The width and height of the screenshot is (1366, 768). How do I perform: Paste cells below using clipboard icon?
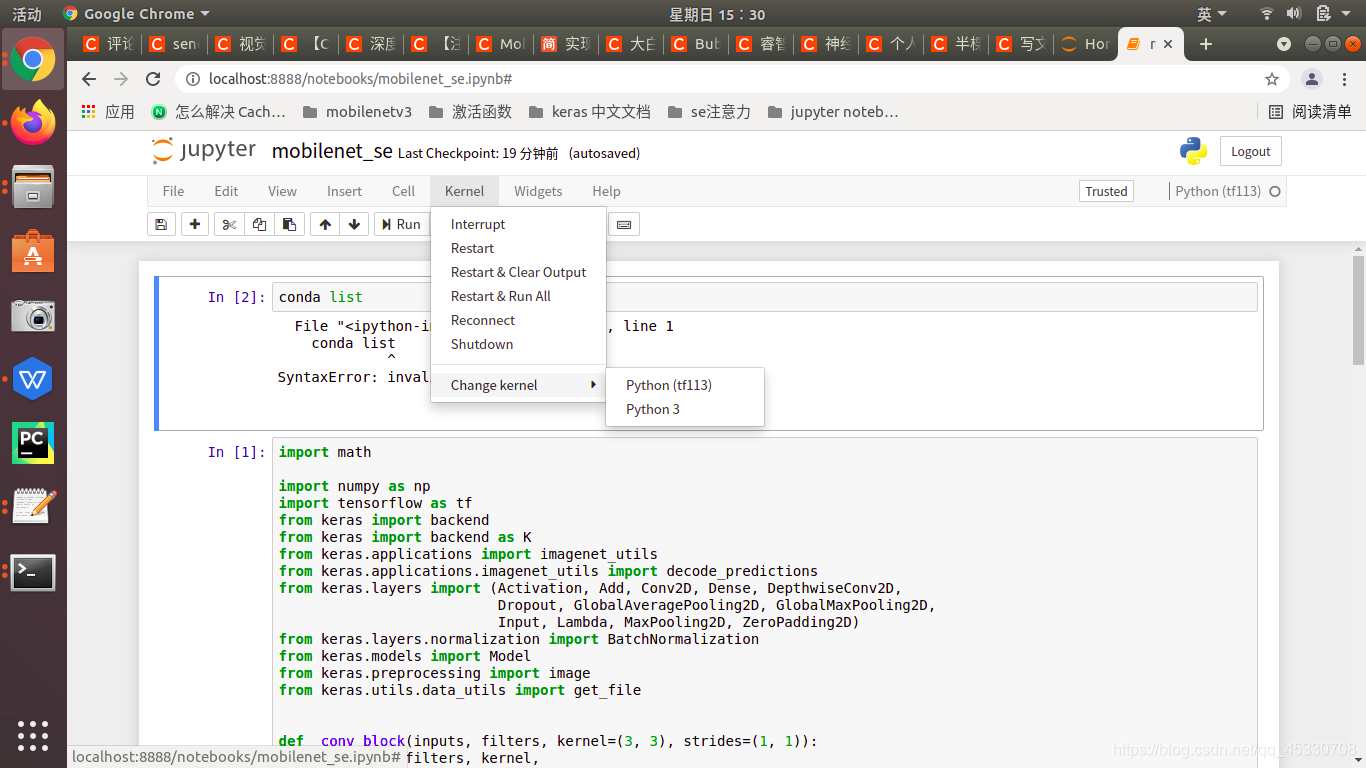(289, 224)
